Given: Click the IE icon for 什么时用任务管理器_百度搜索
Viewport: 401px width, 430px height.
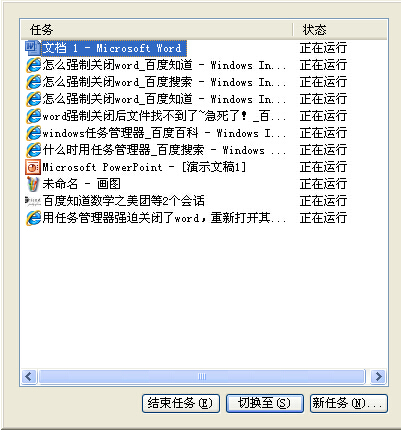Looking at the screenshot, I should pyautogui.click(x=33, y=150).
